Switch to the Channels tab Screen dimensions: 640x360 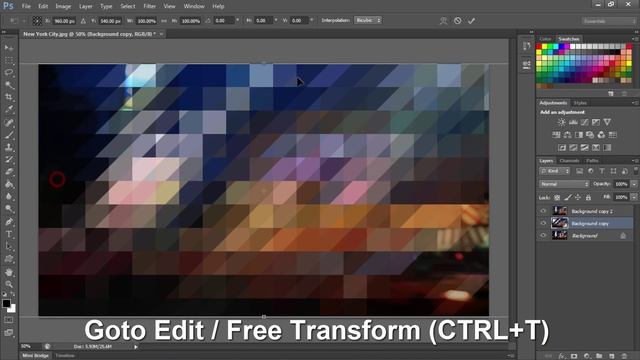(569, 161)
